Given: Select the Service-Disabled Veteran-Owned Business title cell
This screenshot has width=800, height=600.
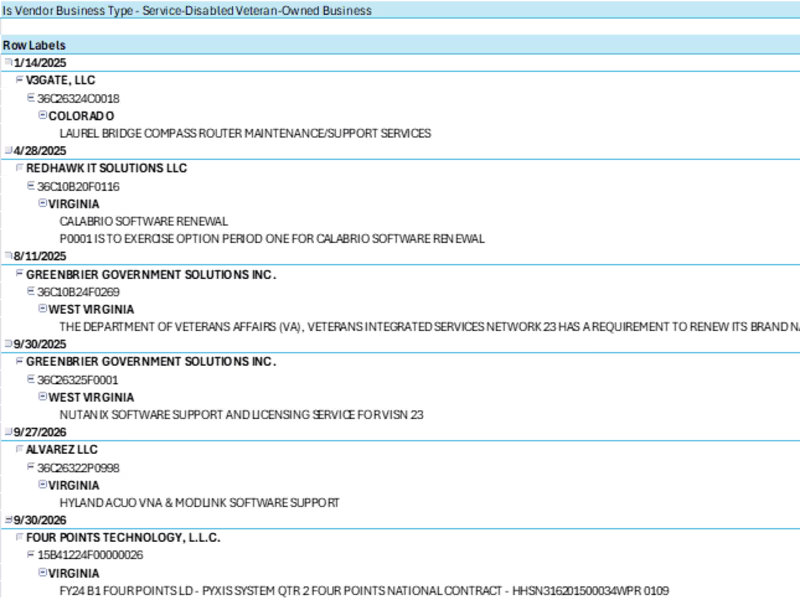Looking at the screenshot, I should tap(187, 11).
